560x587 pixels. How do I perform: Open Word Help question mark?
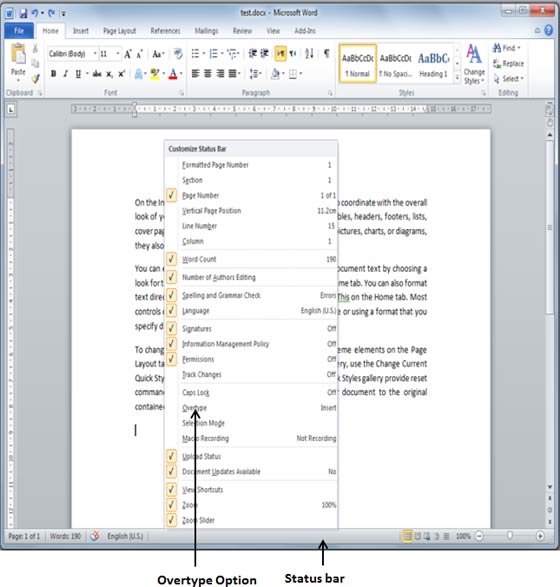point(549,30)
